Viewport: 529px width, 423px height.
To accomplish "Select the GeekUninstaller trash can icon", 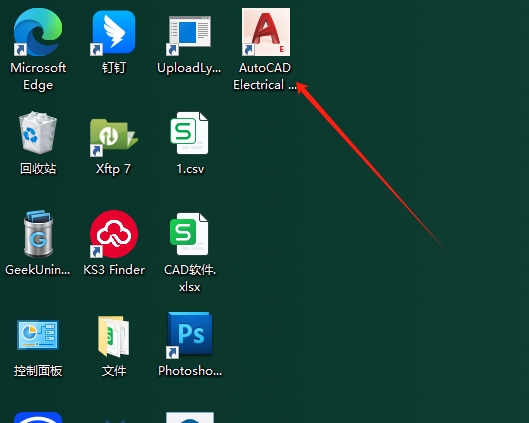I will (x=38, y=234).
